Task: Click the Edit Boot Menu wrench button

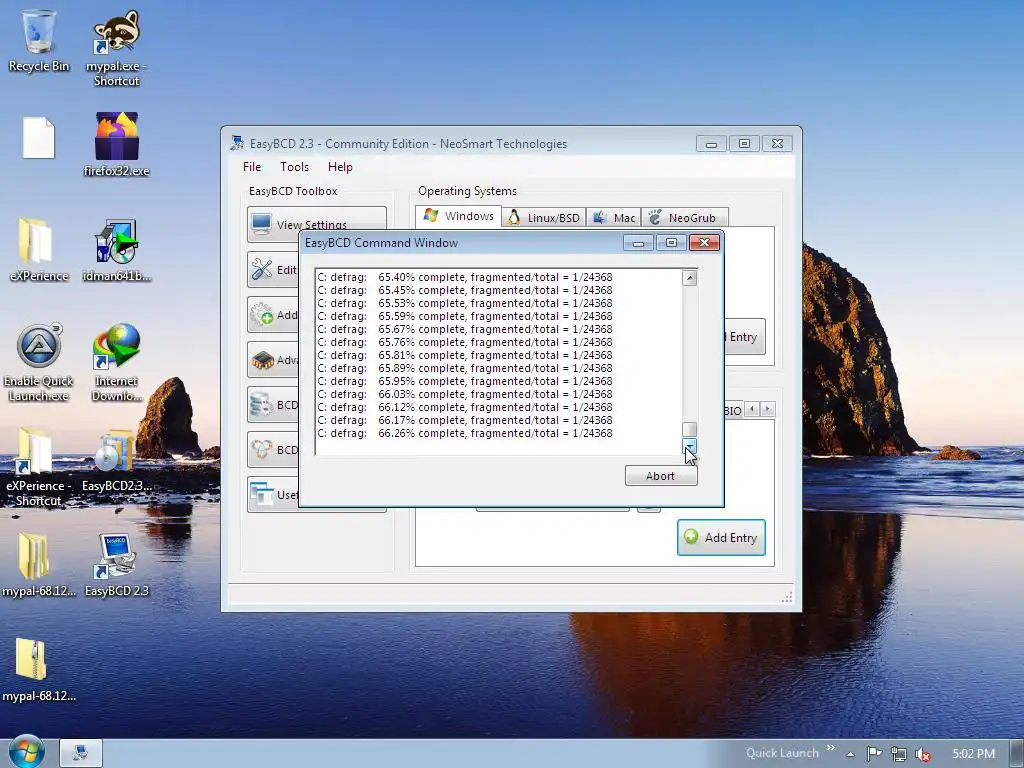Action: click(273, 270)
